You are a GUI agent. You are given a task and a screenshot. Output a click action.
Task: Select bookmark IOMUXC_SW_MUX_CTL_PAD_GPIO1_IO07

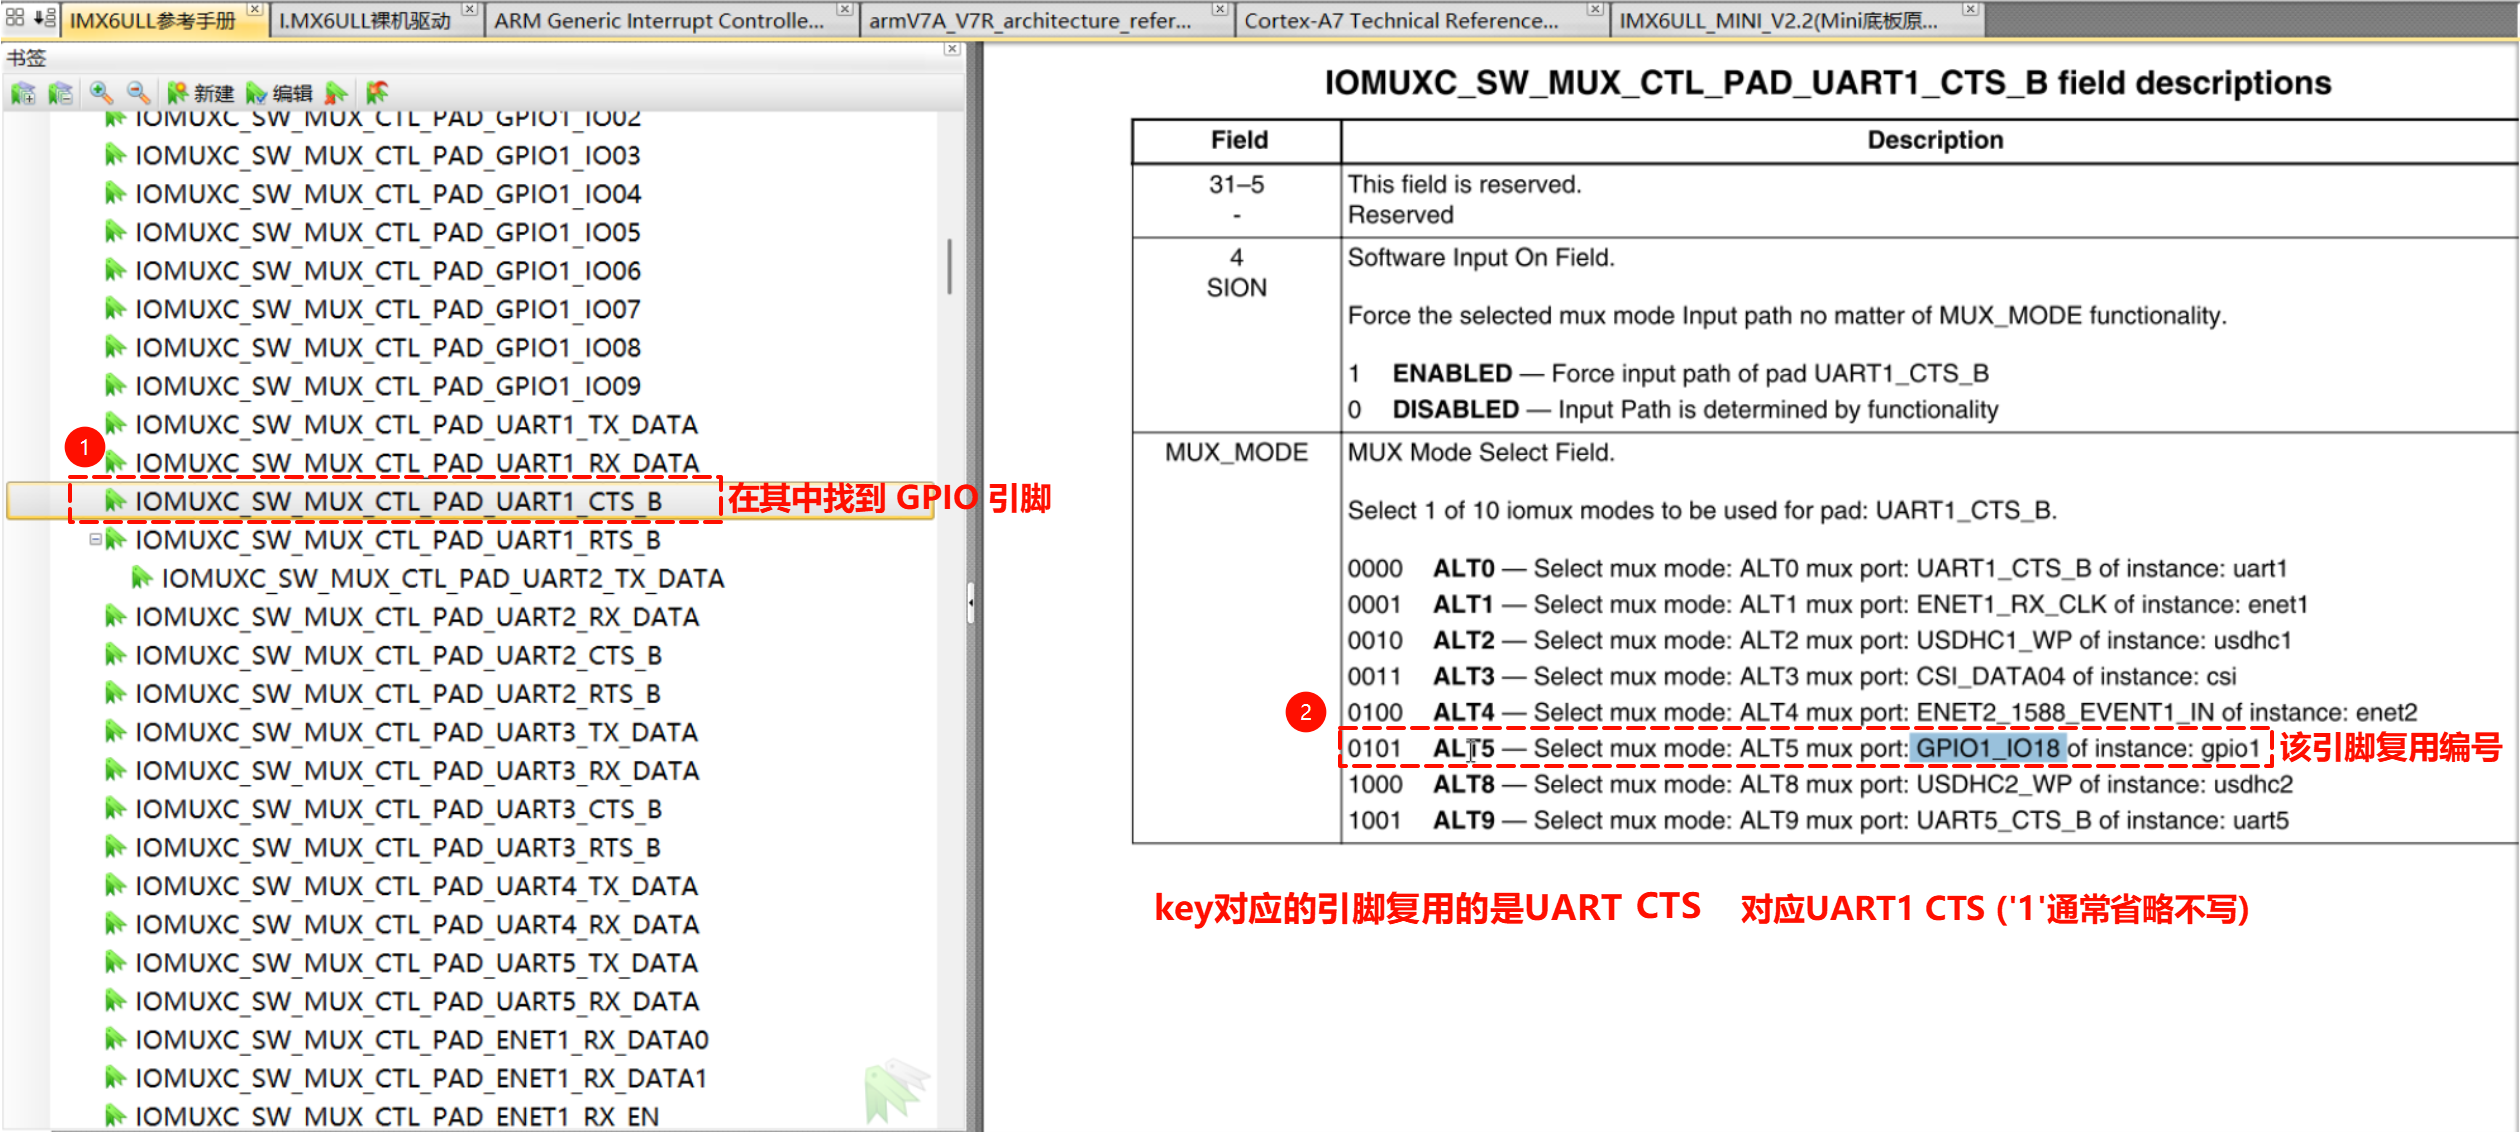point(387,310)
